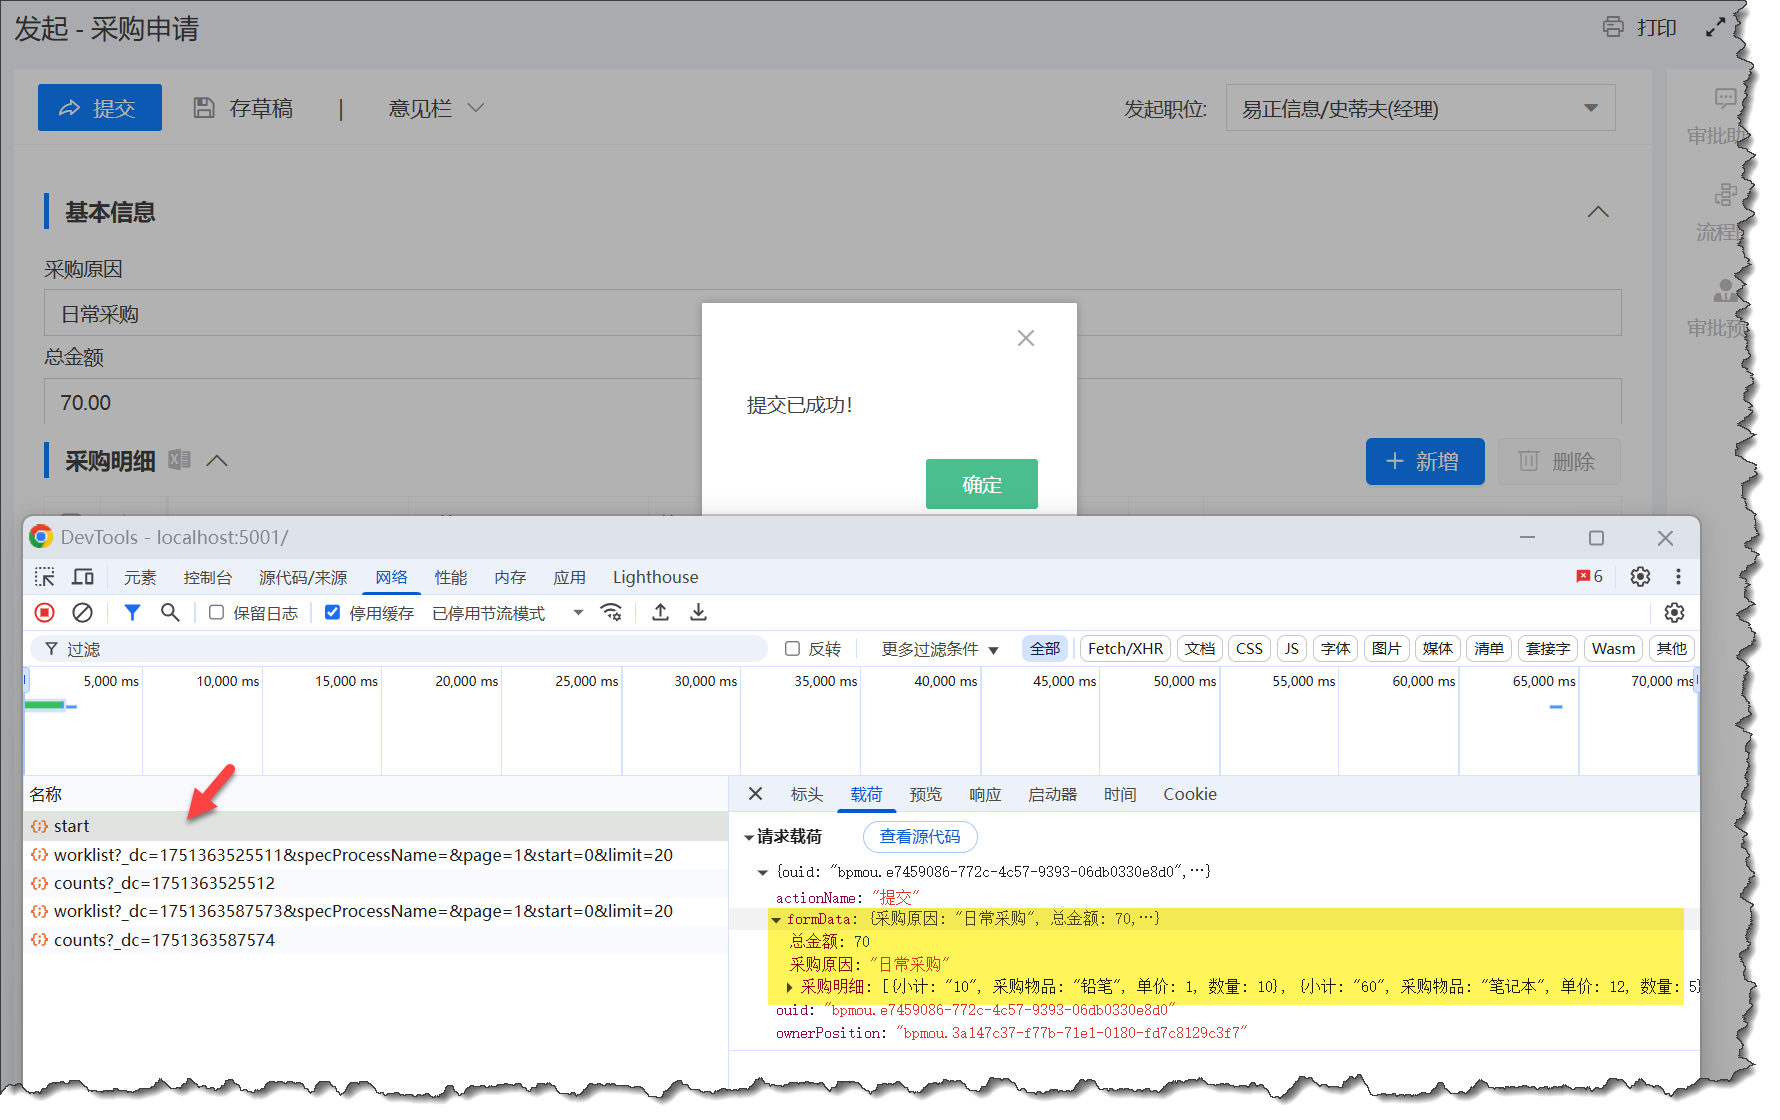This screenshot has width=1780, height=1120.
Task: Click the 过滤 filter input field
Action: coord(400,649)
